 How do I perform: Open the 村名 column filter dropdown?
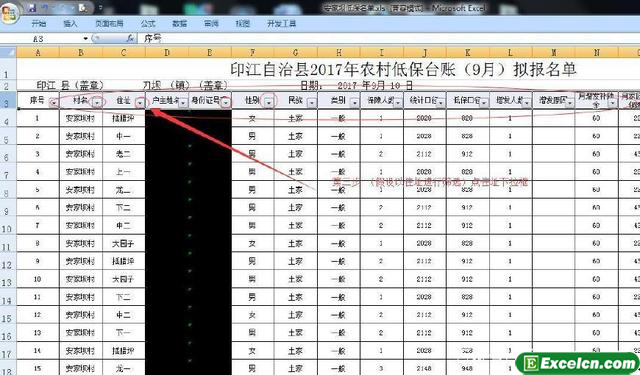(x=97, y=103)
